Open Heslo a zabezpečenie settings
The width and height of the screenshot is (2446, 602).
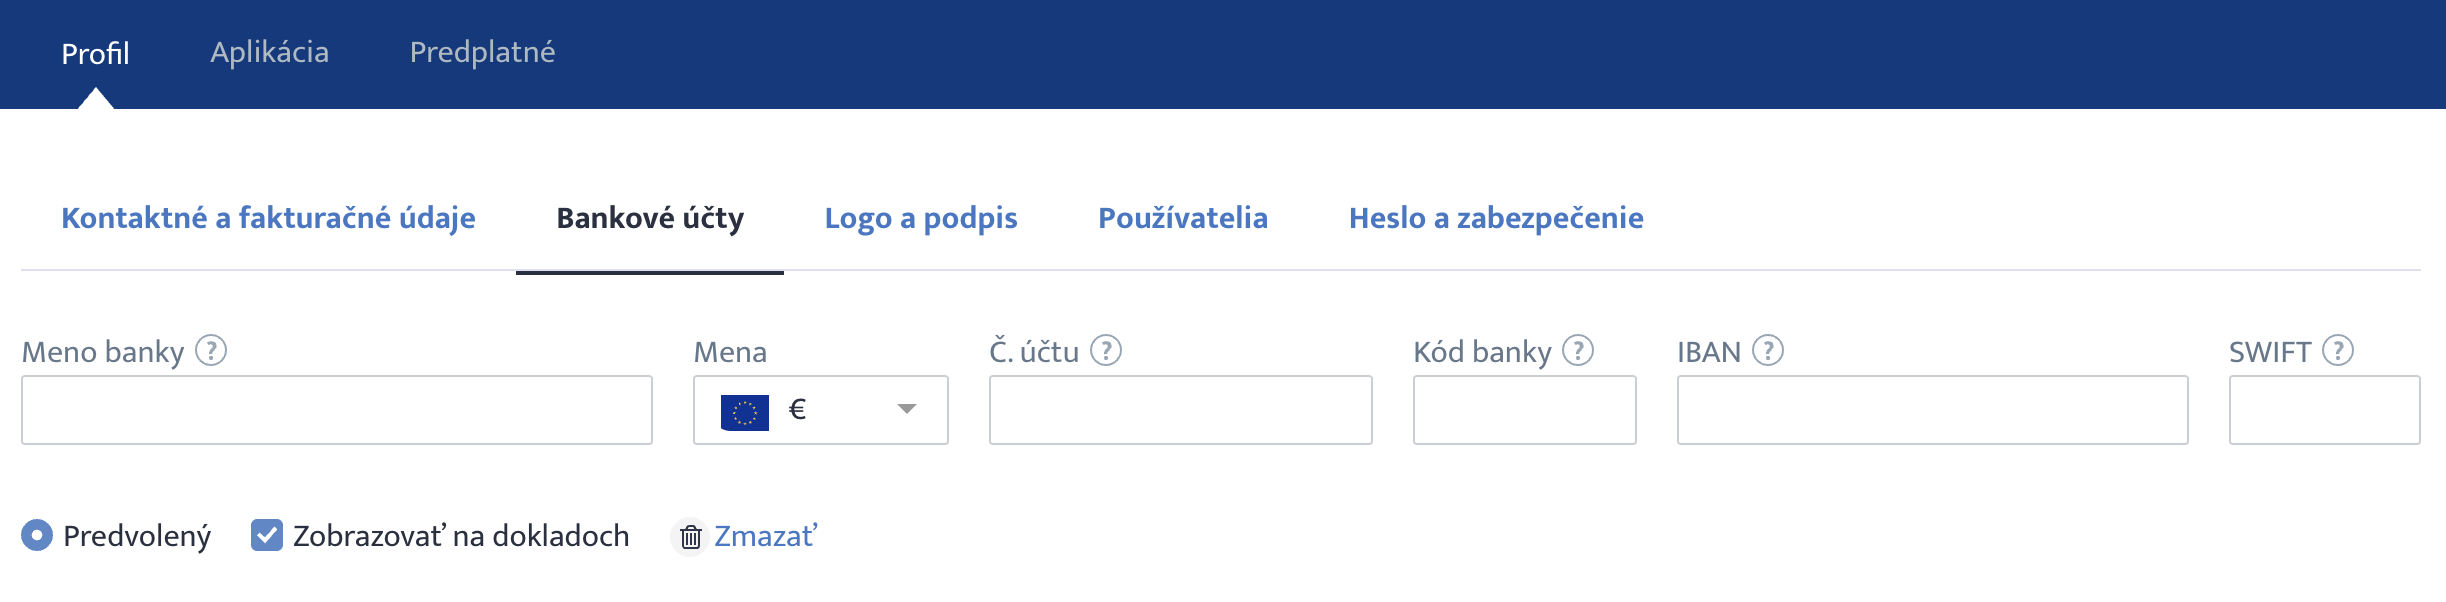point(1496,218)
